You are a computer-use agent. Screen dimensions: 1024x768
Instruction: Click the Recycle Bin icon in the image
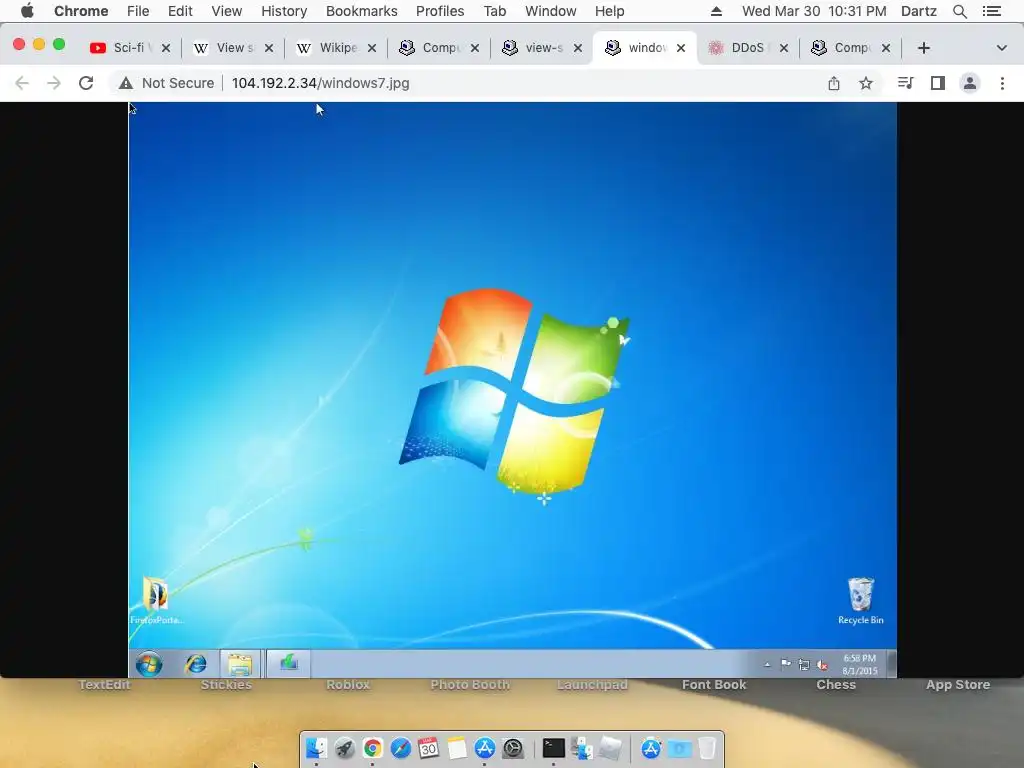[x=861, y=601]
